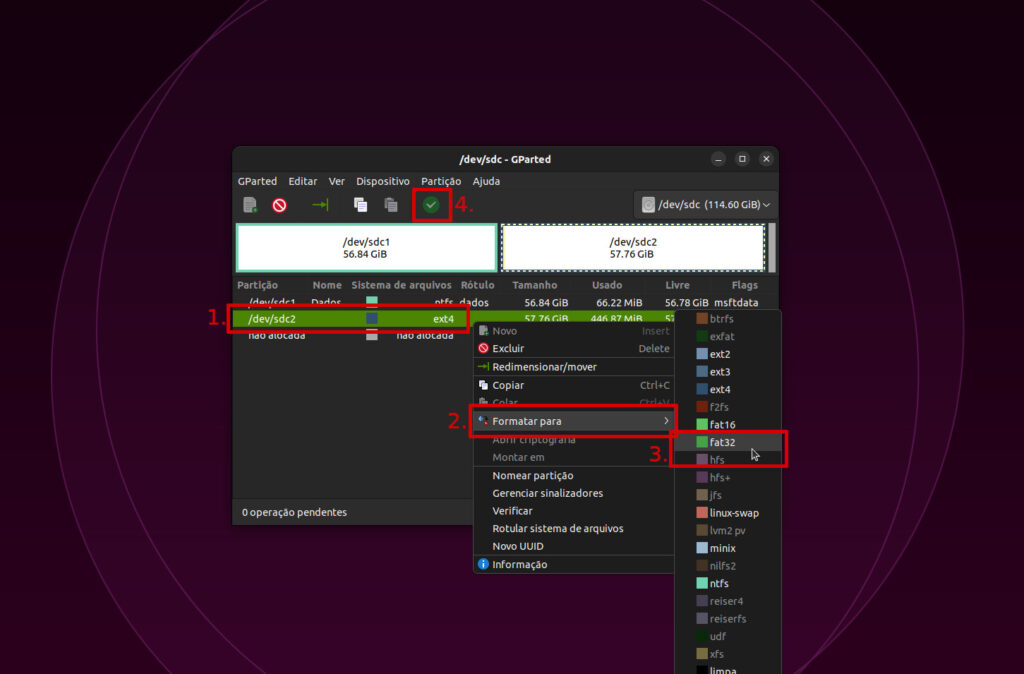Click the 66.22 MiB used value
The width and height of the screenshot is (1024, 674).
click(619, 303)
